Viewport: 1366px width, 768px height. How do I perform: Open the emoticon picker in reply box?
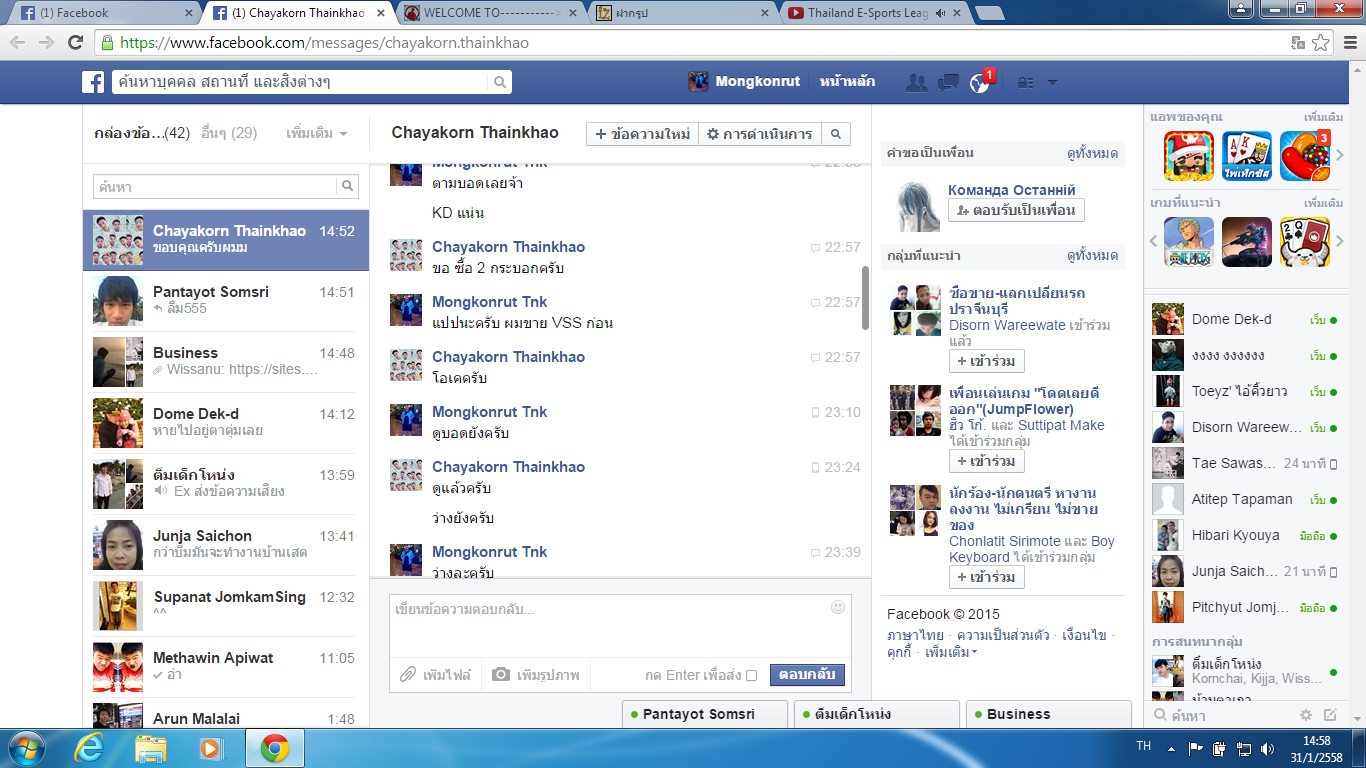tap(838, 606)
